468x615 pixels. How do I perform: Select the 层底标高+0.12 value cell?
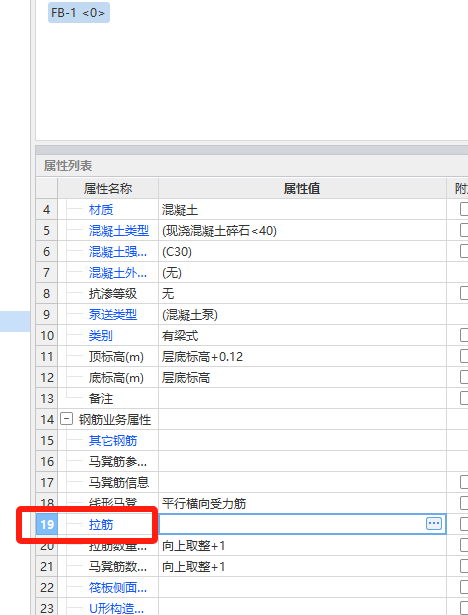coord(302,357)
